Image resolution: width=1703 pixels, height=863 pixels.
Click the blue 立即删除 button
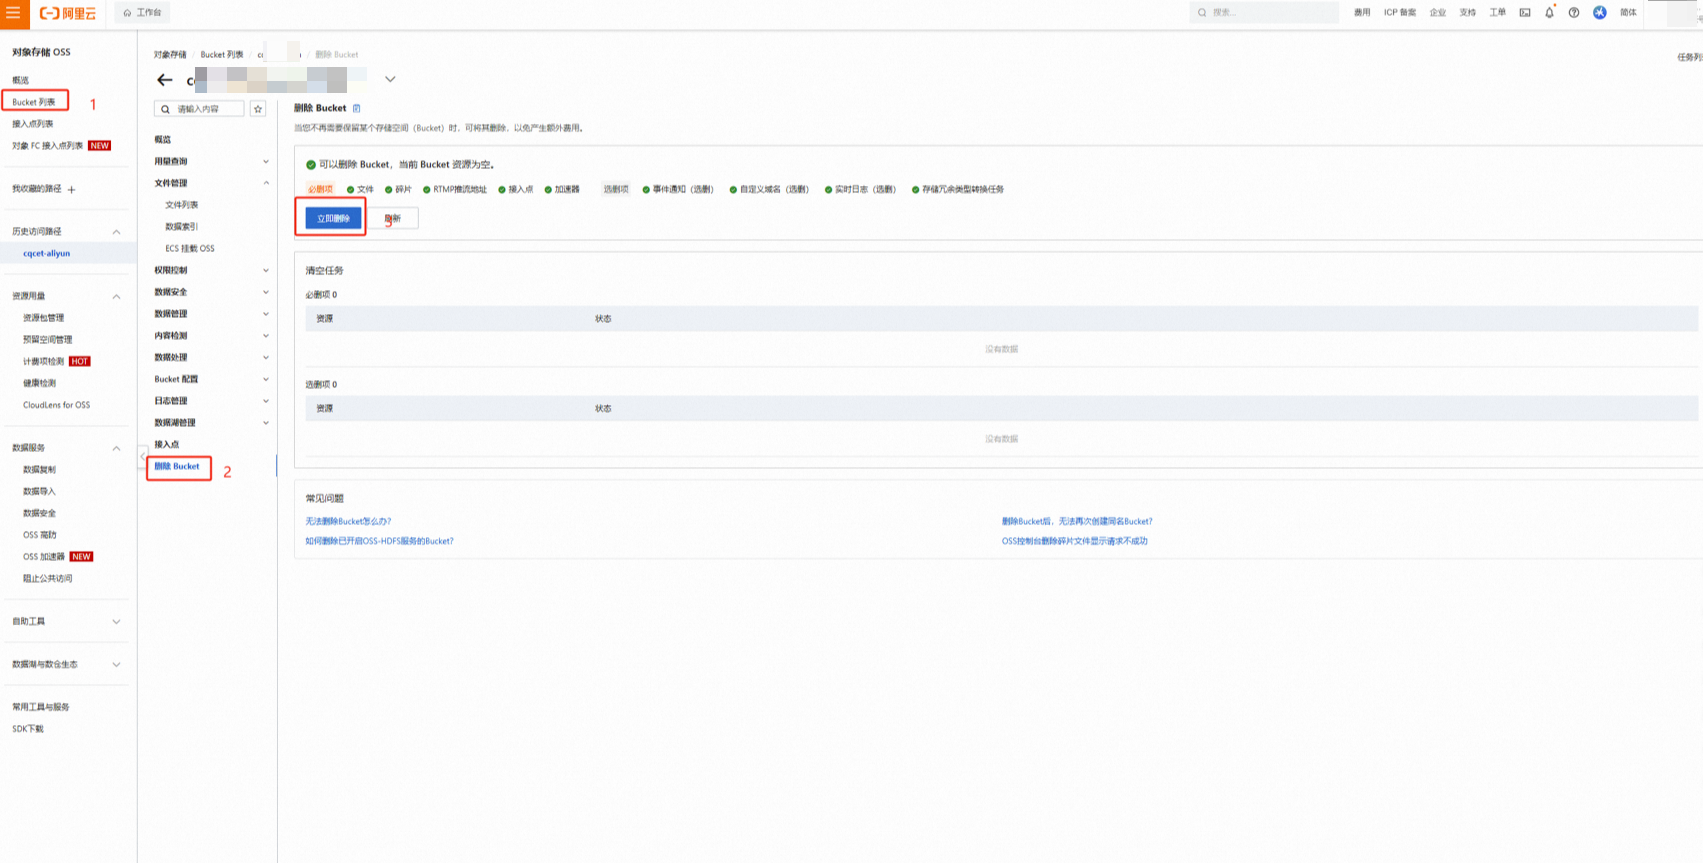(x=333, y=218)
